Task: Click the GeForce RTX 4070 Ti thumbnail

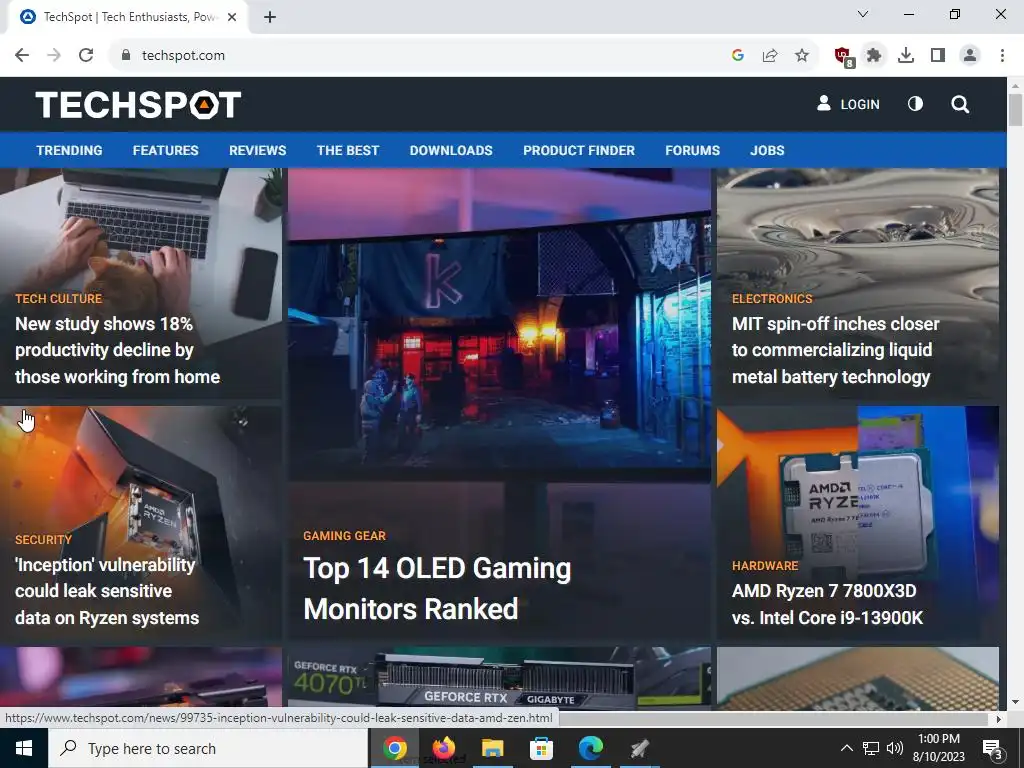Action: coord(500,678)
